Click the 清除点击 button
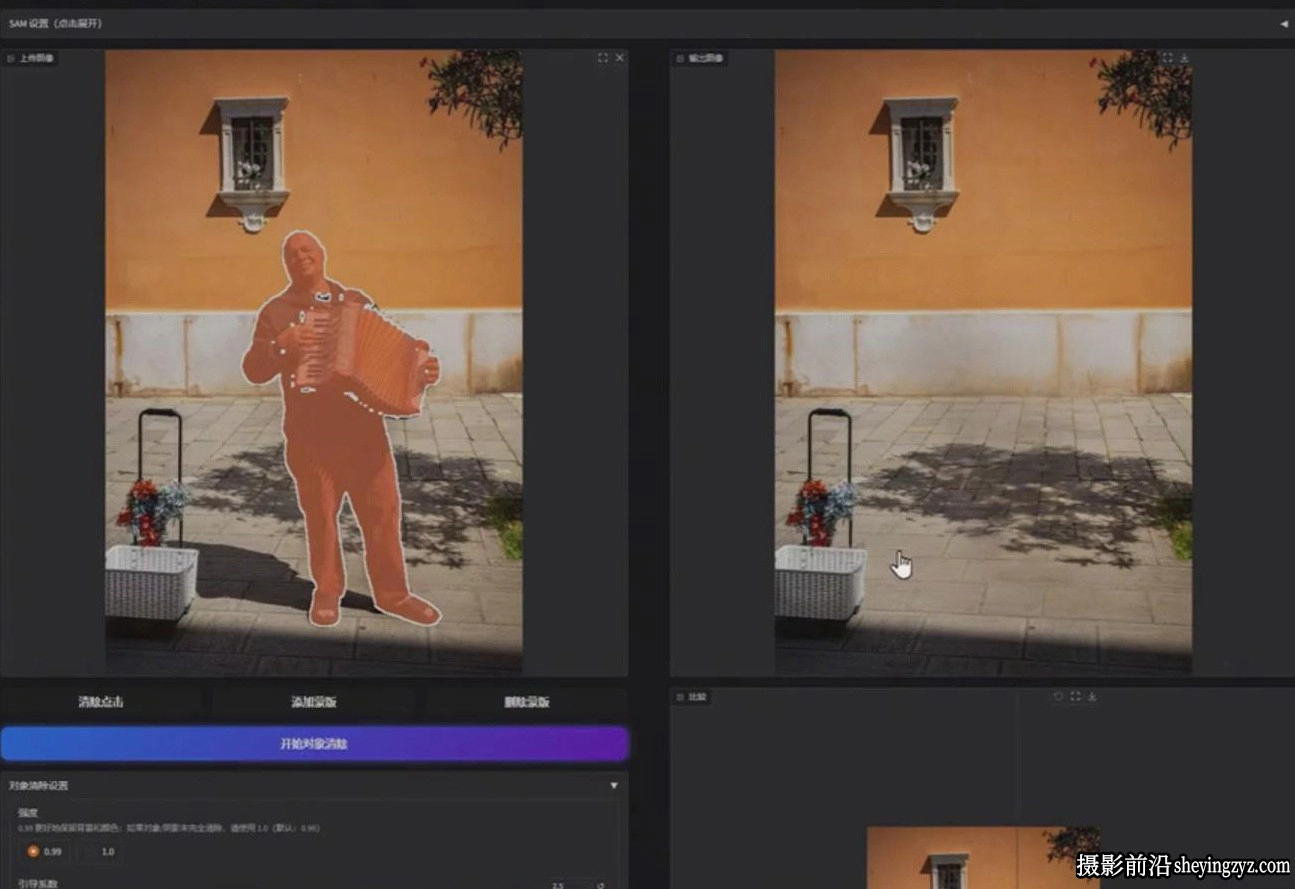The width and height of the screenshot is (1295, 889). [x=102, y=702]
